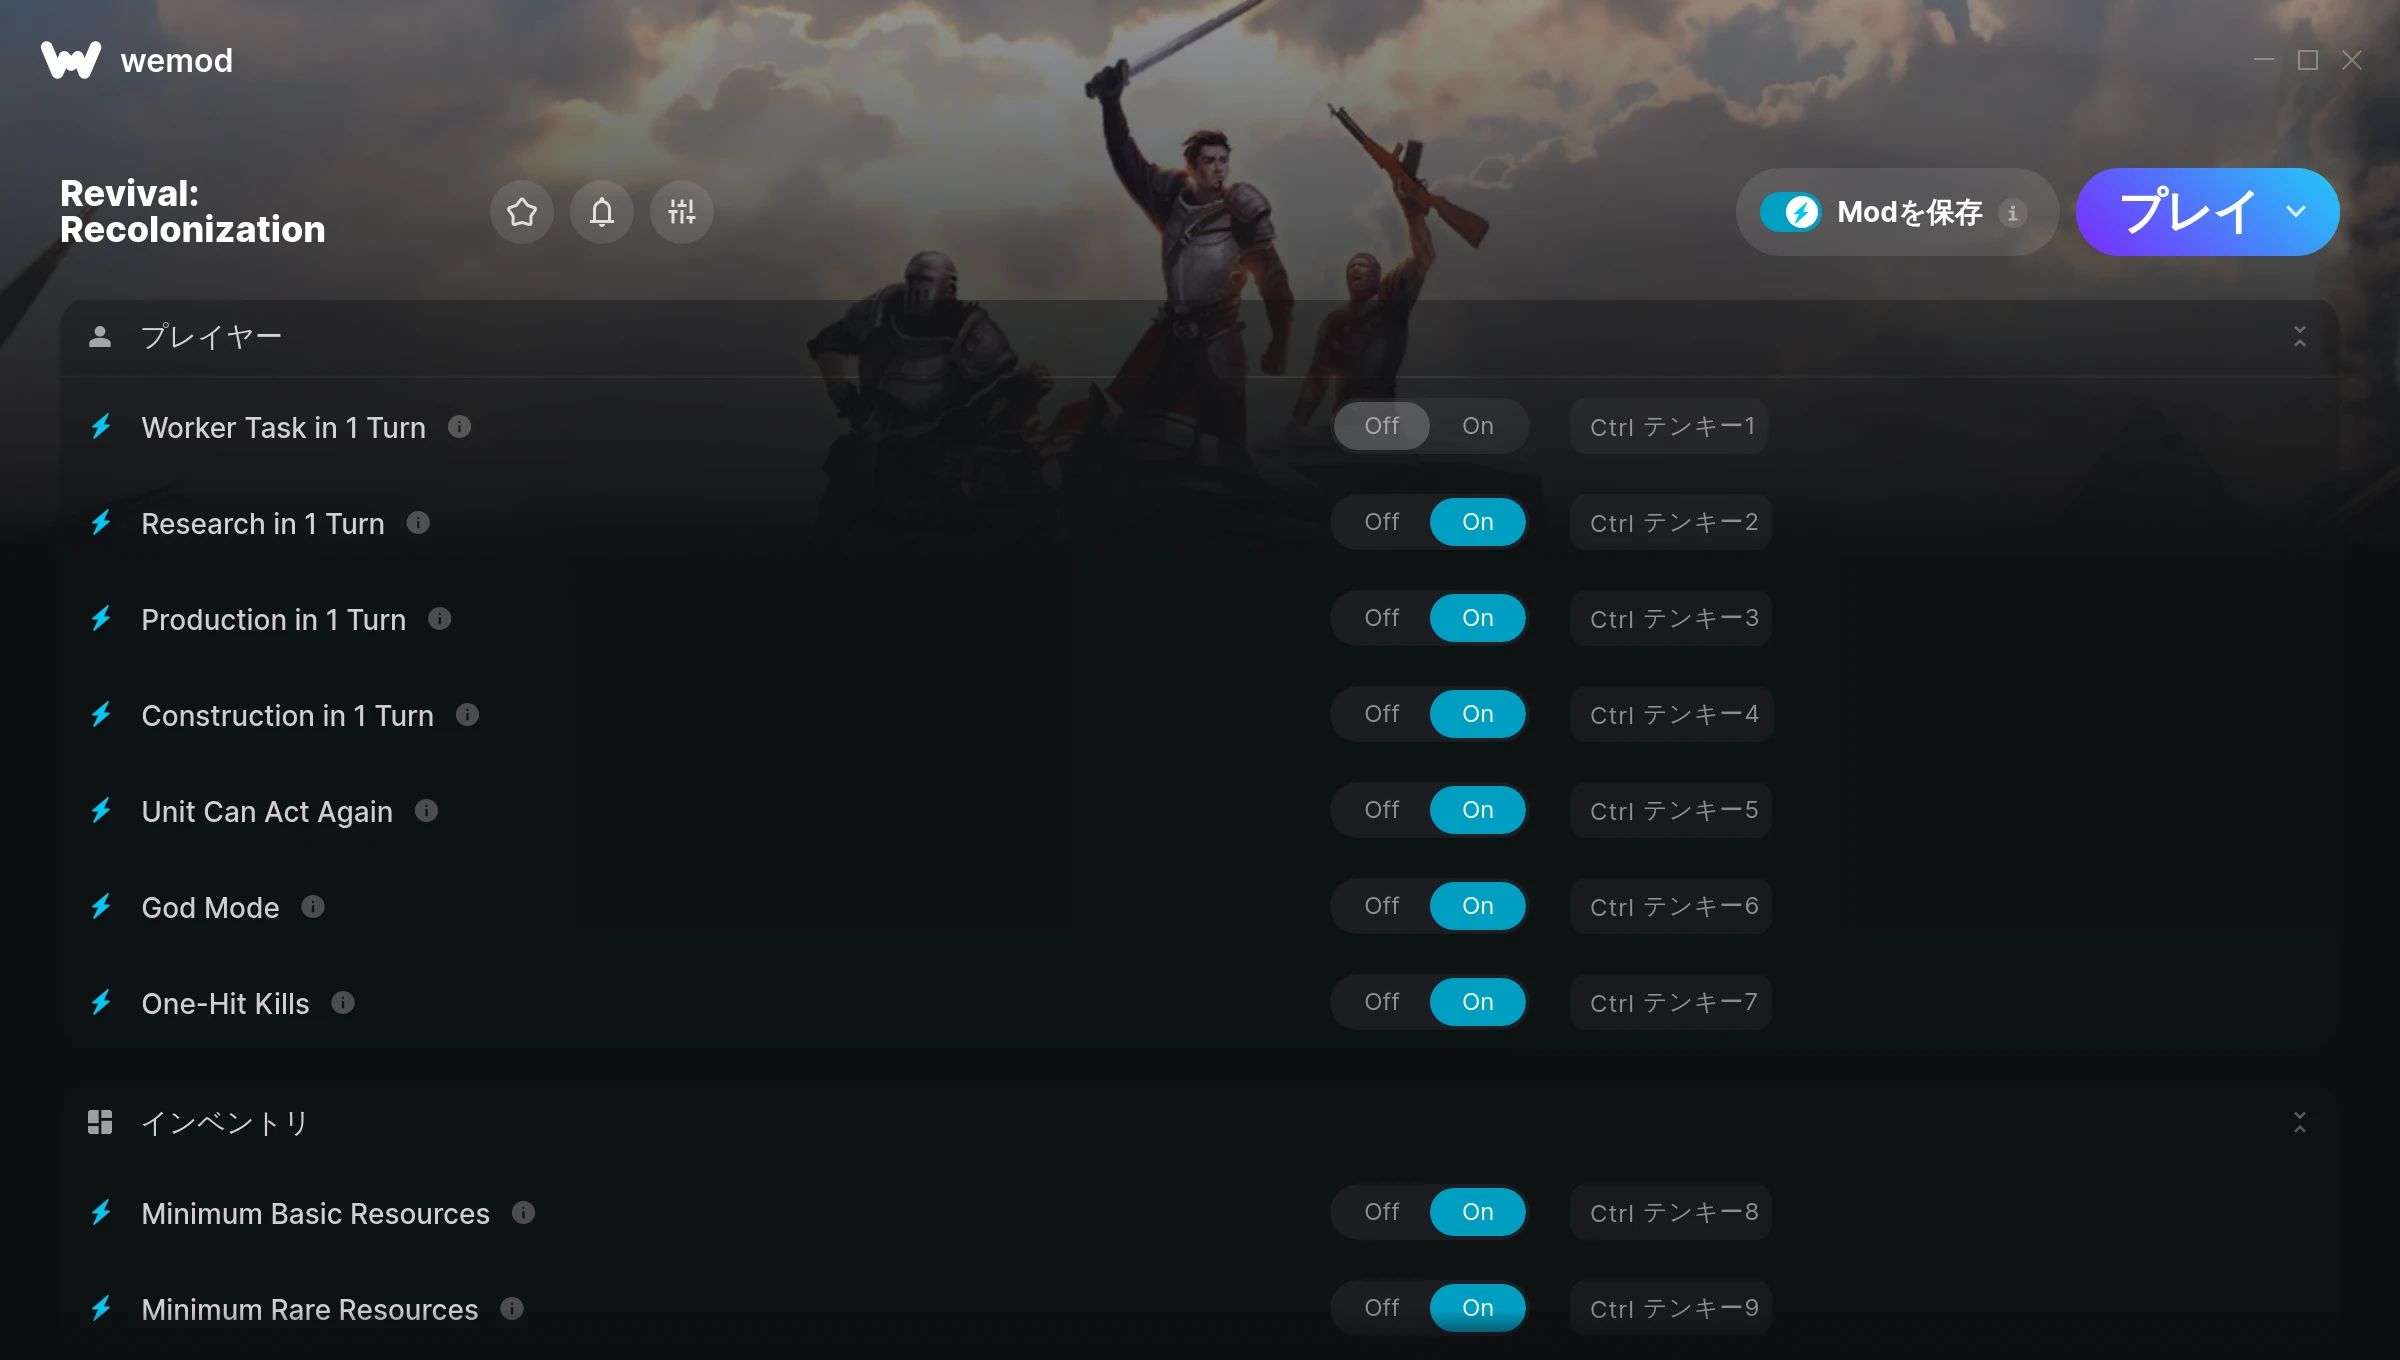This screenshot has height=1360, width=2400.
Task: Click the WeMod logo
Action: coord(137,60)
